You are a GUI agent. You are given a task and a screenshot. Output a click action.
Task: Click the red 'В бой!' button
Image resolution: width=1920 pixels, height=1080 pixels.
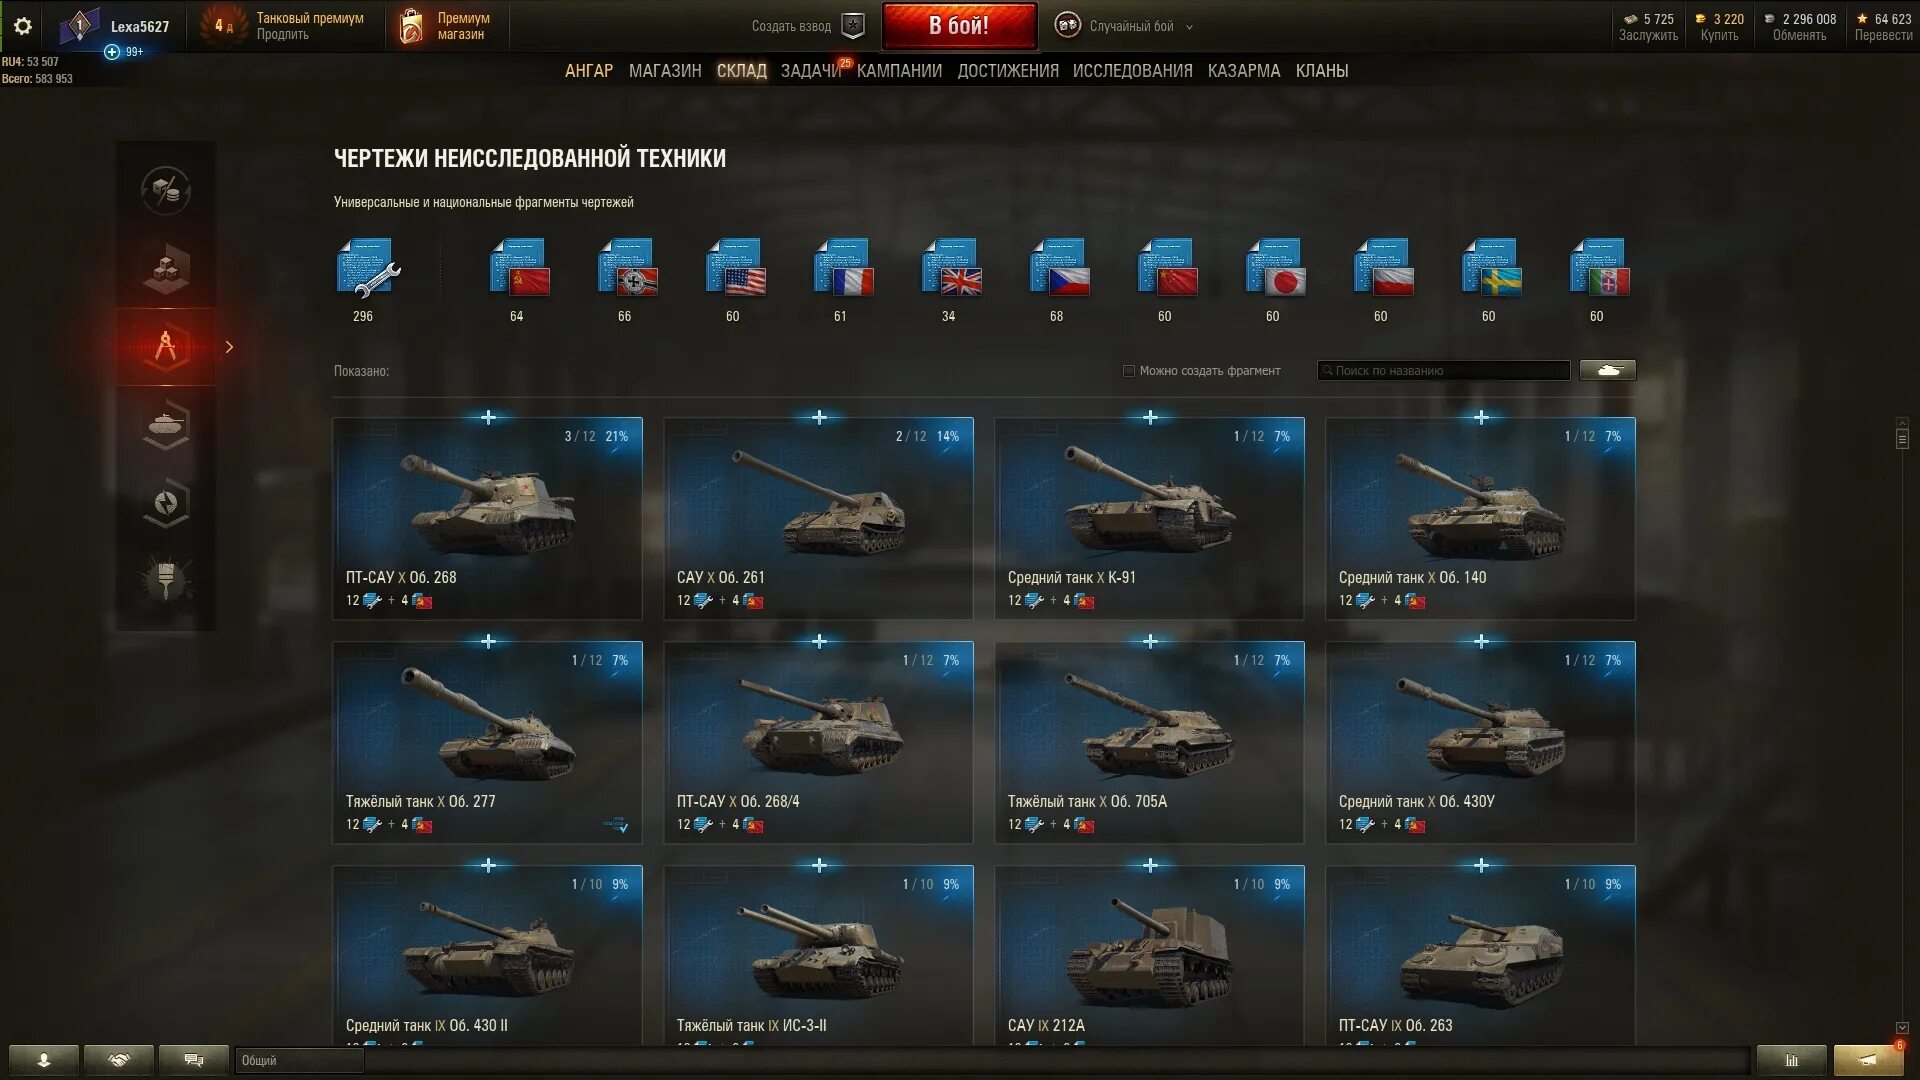click(x=959, y=26)
